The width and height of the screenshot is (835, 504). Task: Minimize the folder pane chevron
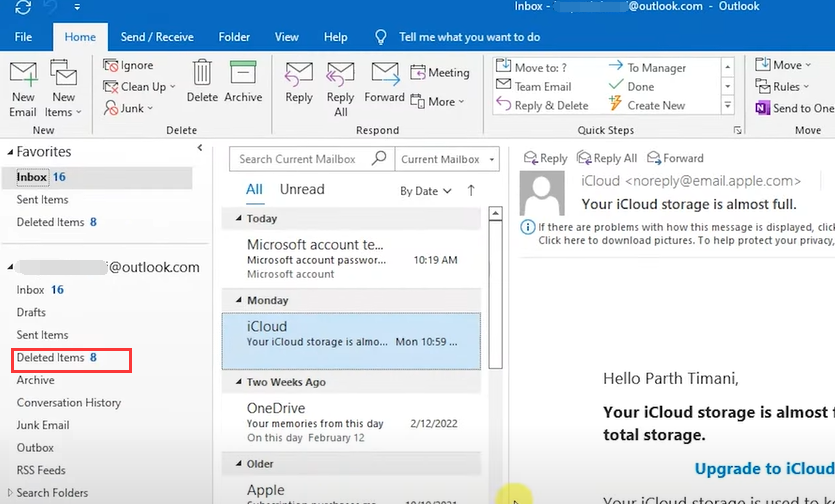point(200,148)
